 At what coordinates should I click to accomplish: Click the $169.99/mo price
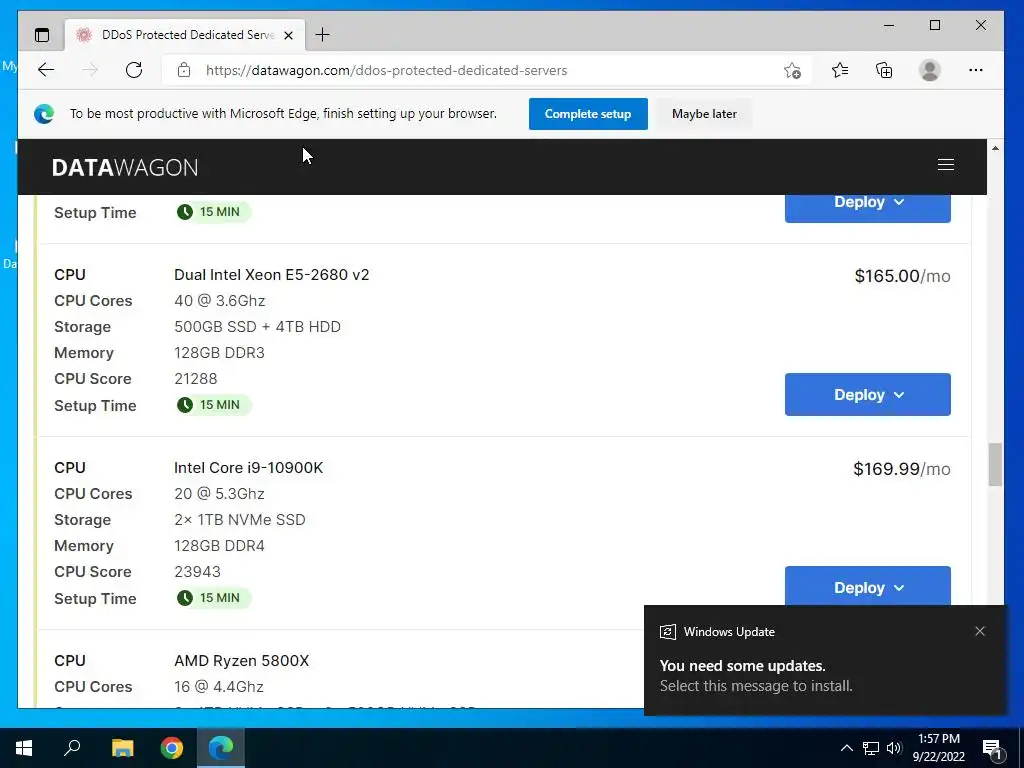tap(902, 469)
